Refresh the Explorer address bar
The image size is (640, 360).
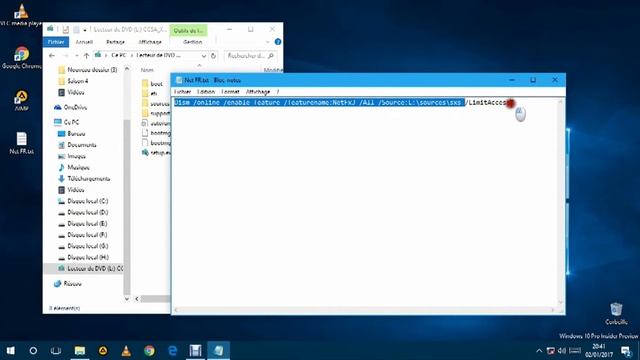[x=213, y=56]
